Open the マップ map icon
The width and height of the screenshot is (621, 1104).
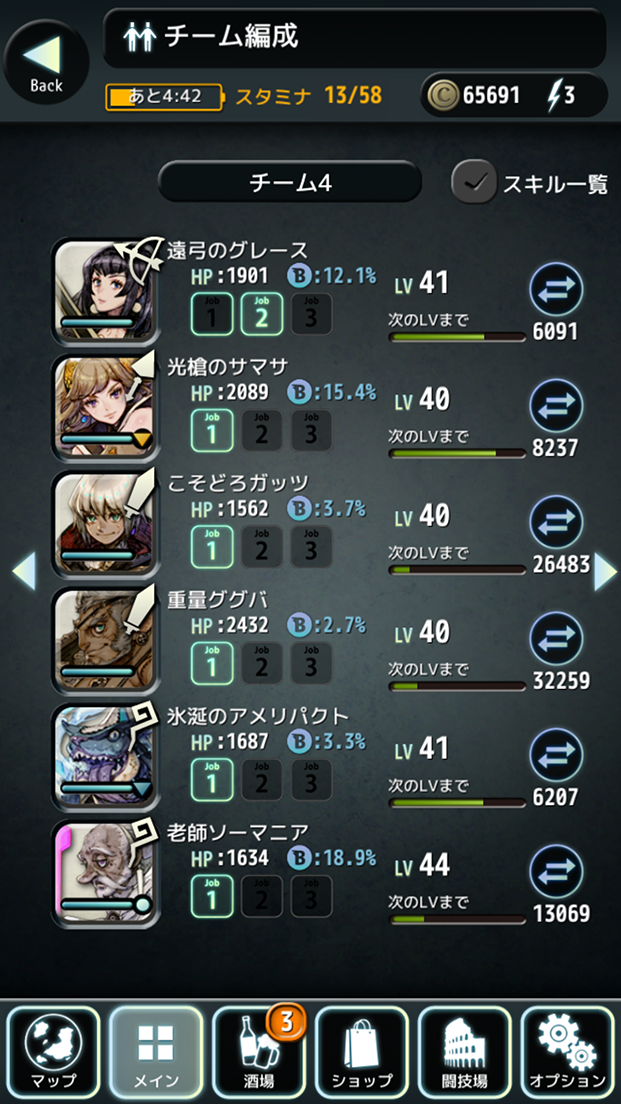[54, 1051]
